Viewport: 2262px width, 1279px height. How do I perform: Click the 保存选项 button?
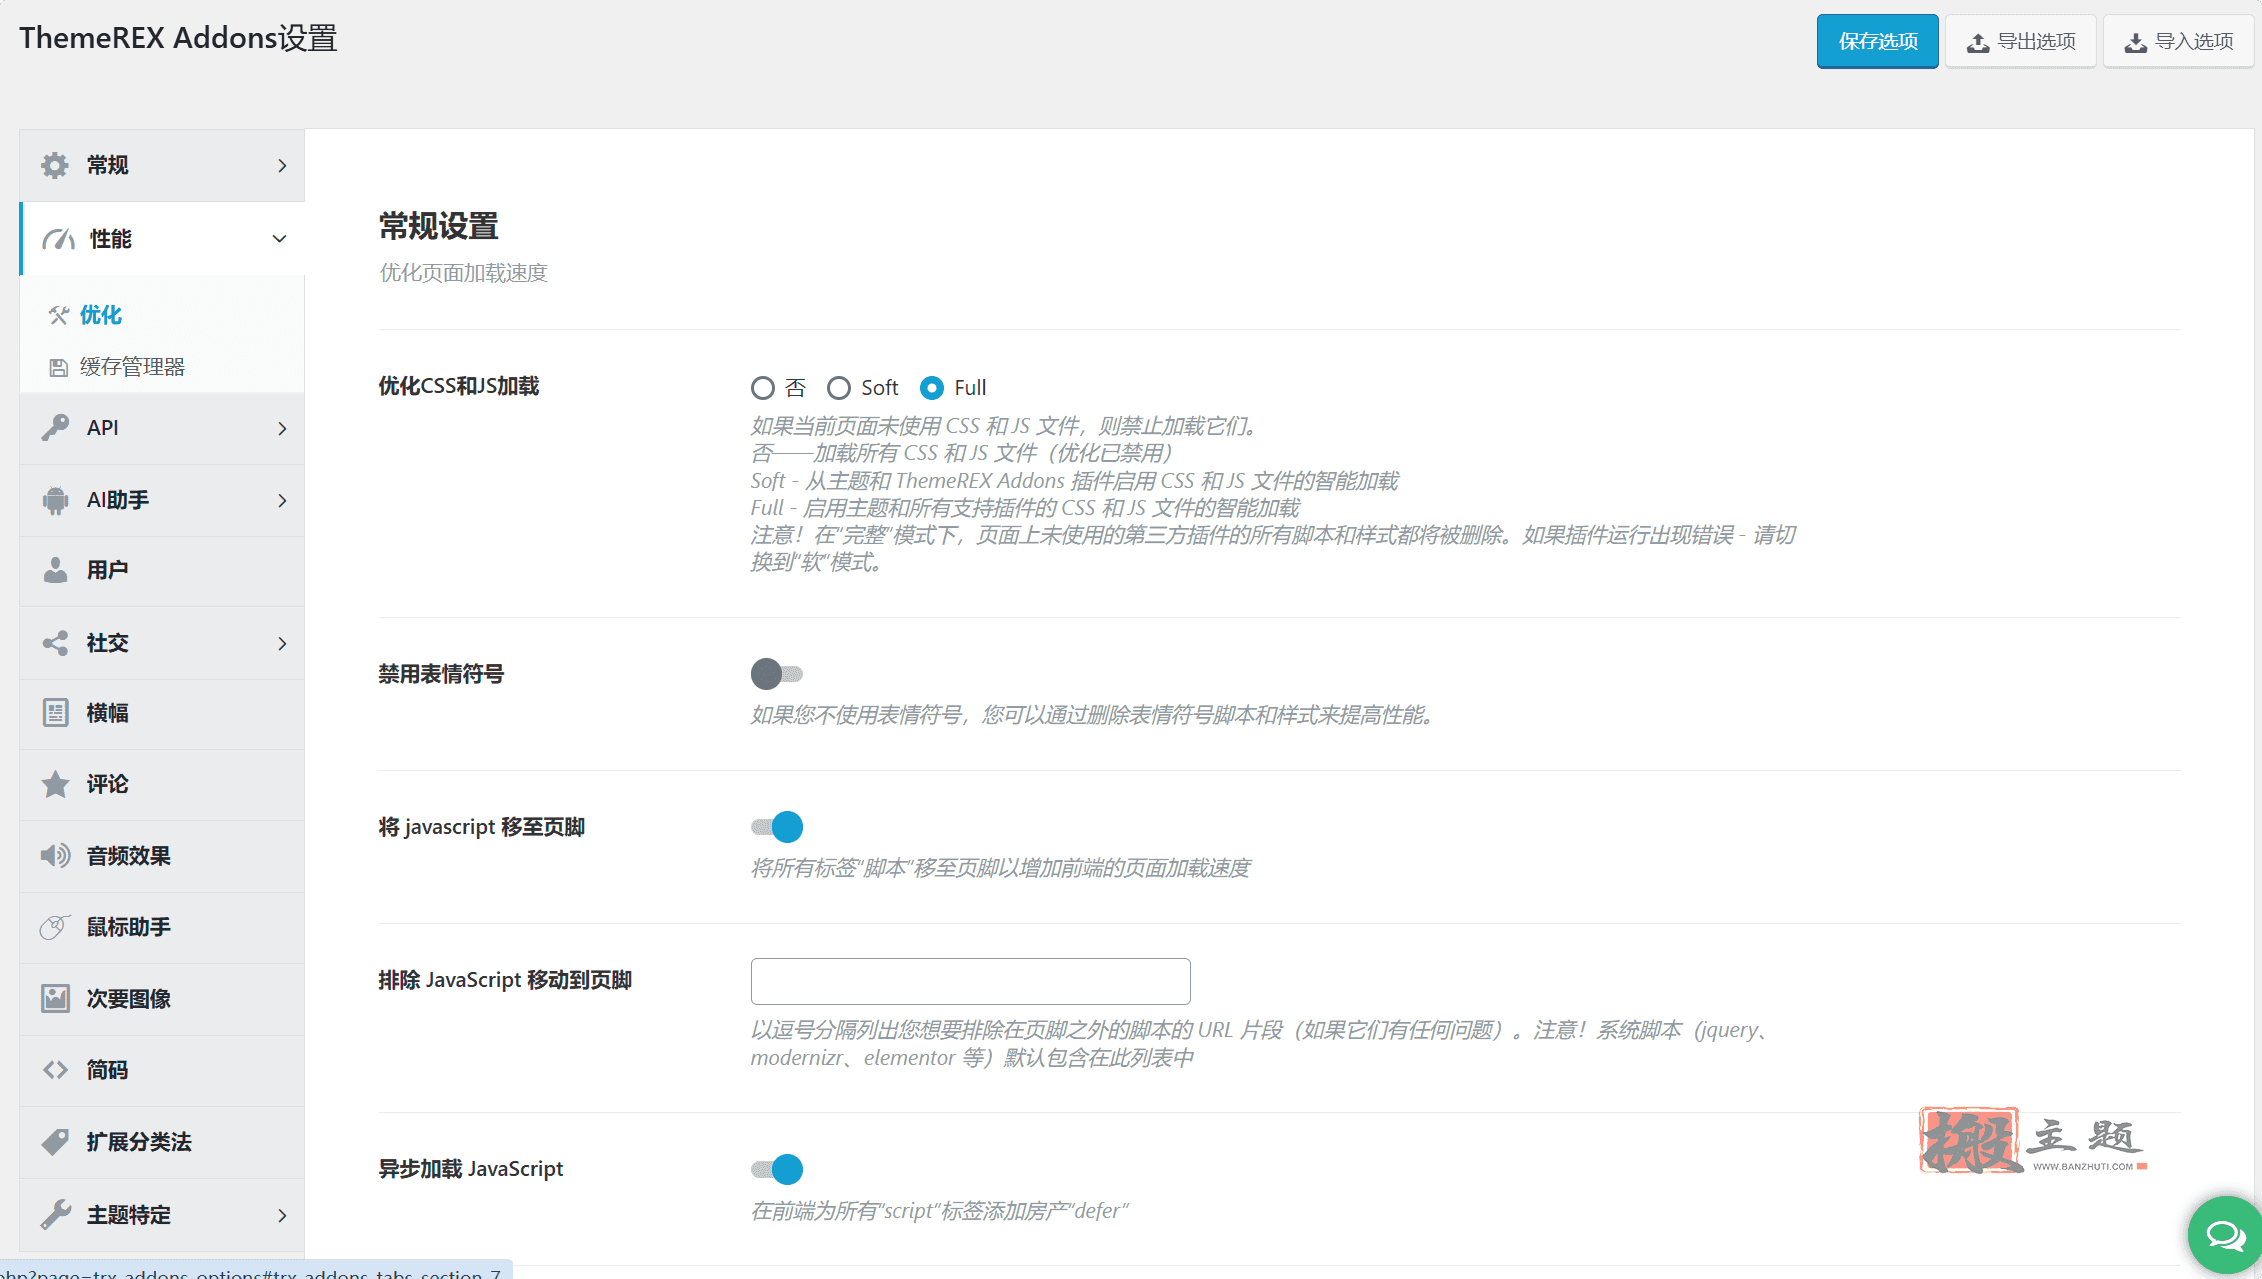coord(1877,41)
